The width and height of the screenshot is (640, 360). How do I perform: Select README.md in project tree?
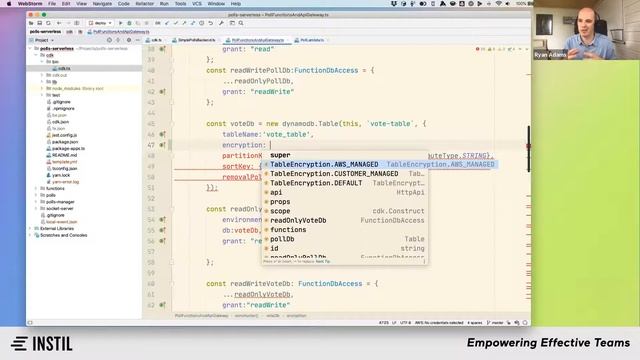point(64,155)
